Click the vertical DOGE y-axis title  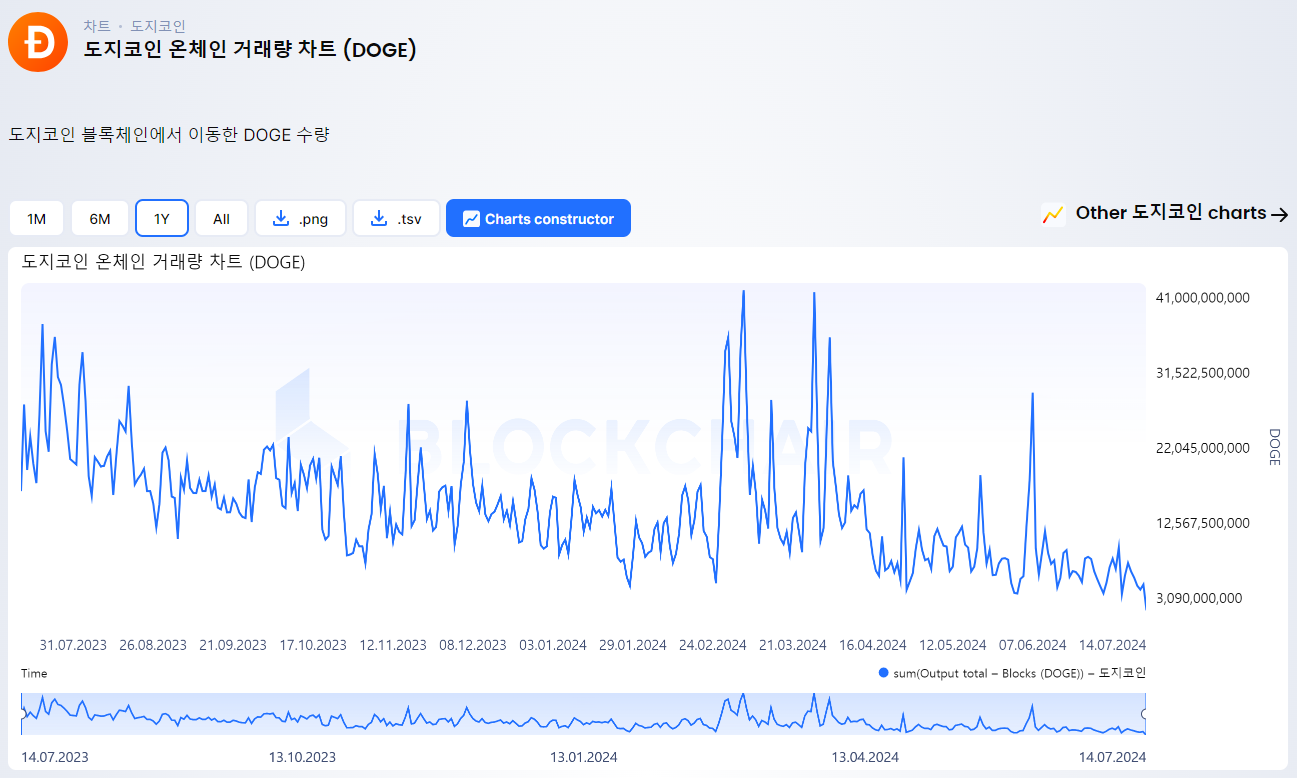[x=1274, y=447]
